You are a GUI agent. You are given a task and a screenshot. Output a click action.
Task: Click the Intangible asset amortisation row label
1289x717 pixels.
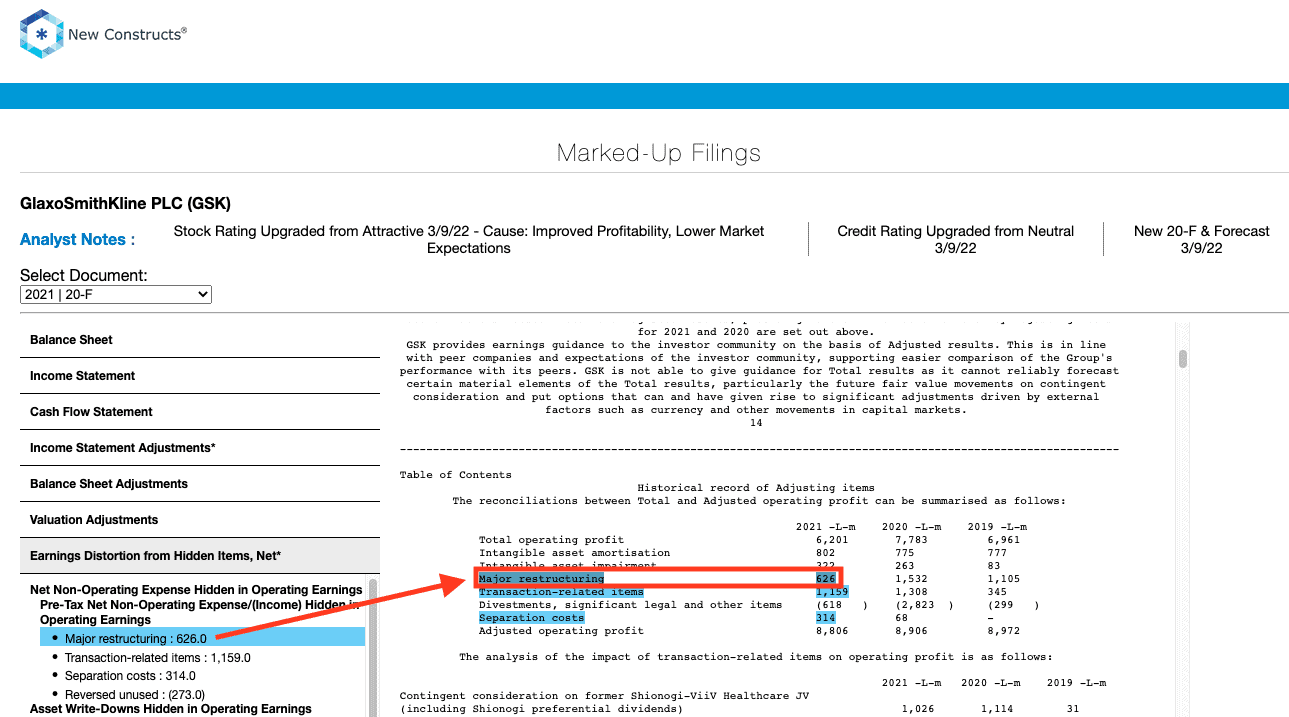coord(574,553)
